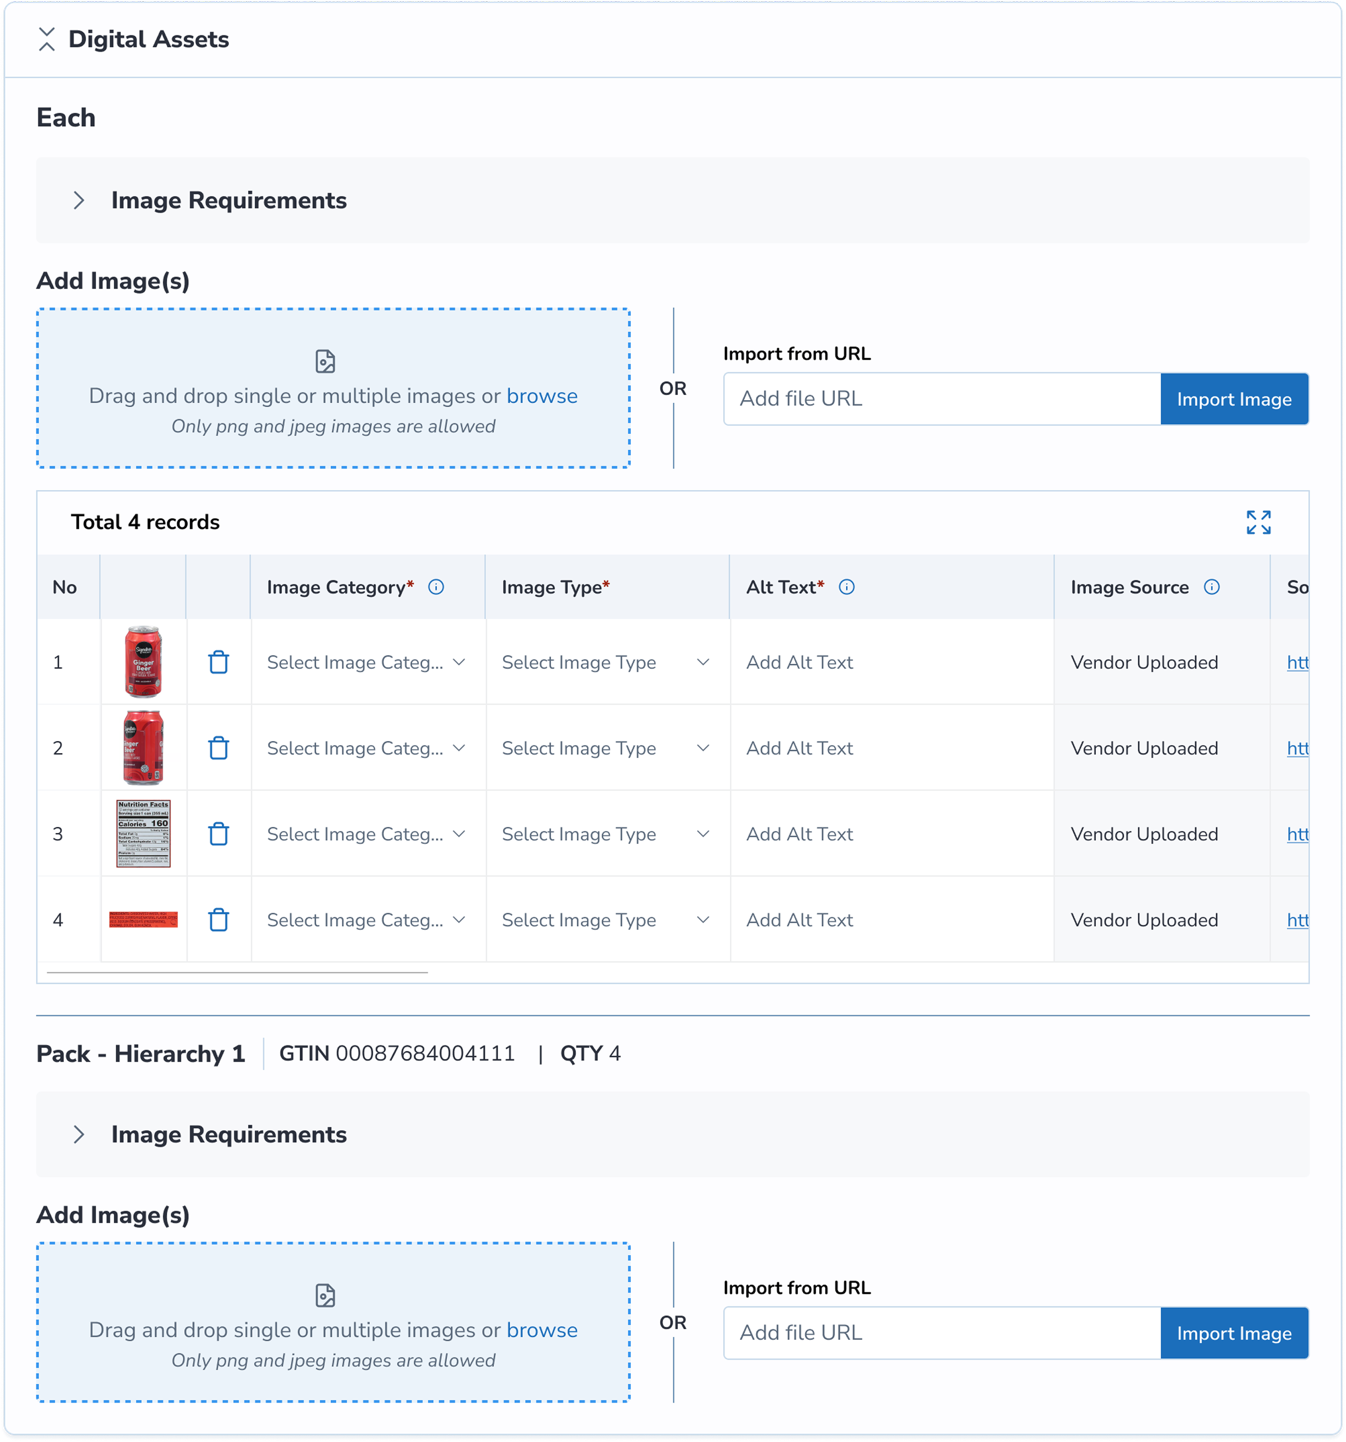Open source URL link in row 2

1298,748
